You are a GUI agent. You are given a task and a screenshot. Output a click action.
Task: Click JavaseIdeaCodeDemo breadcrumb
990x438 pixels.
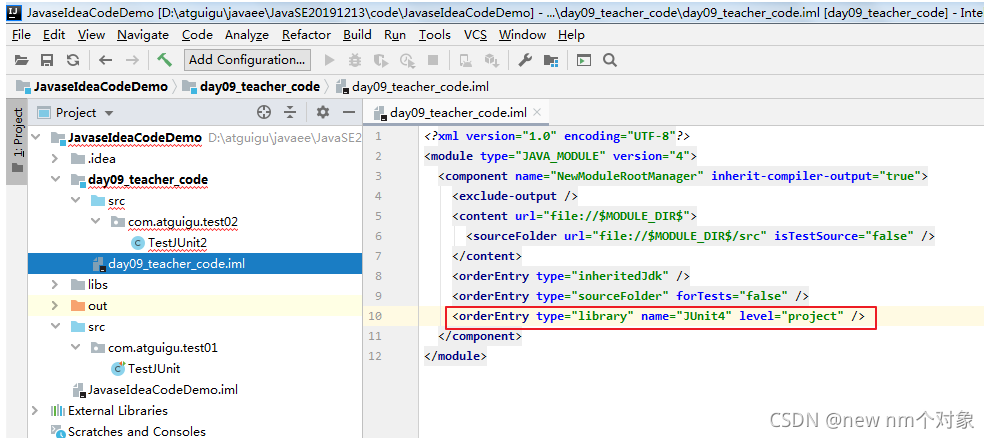click(x=93, y=86)
